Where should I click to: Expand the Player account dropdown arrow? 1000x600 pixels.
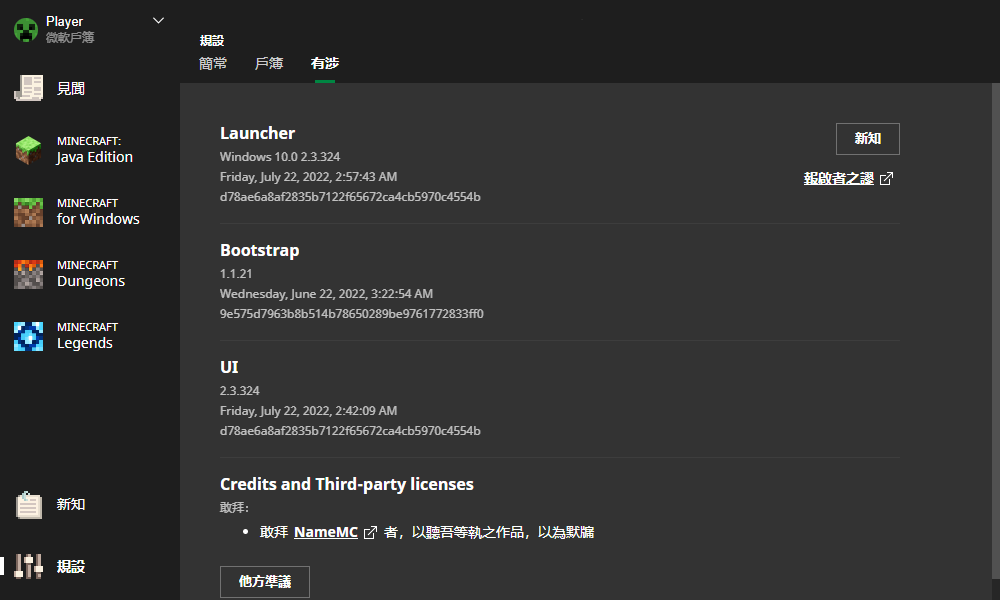pyautogui.click(x=158, y=20)
